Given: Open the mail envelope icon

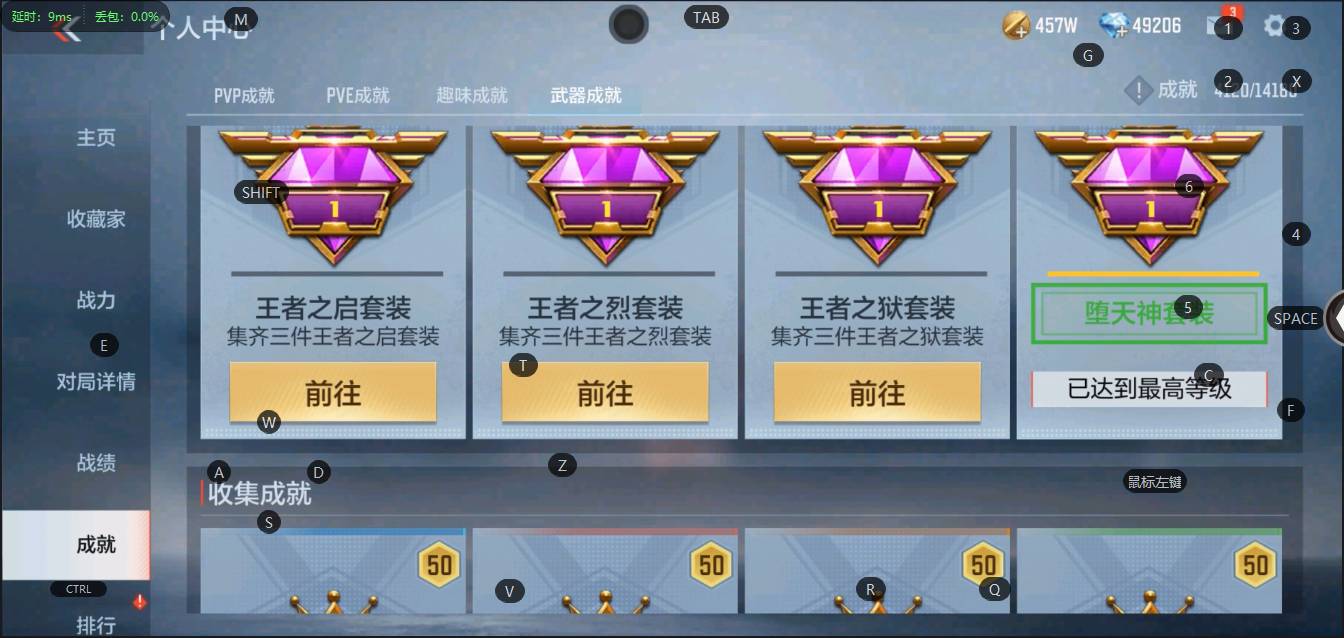Looking at the screenshot, I should coord(1219,26).
